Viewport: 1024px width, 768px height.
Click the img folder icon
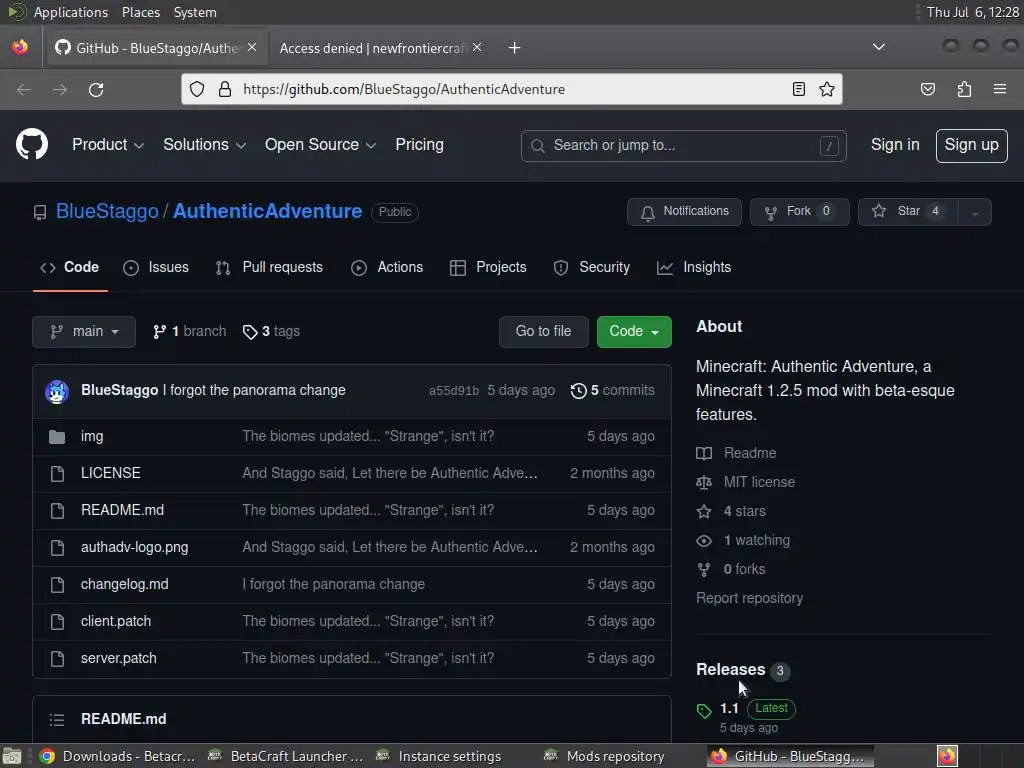(x=57, y=437)
